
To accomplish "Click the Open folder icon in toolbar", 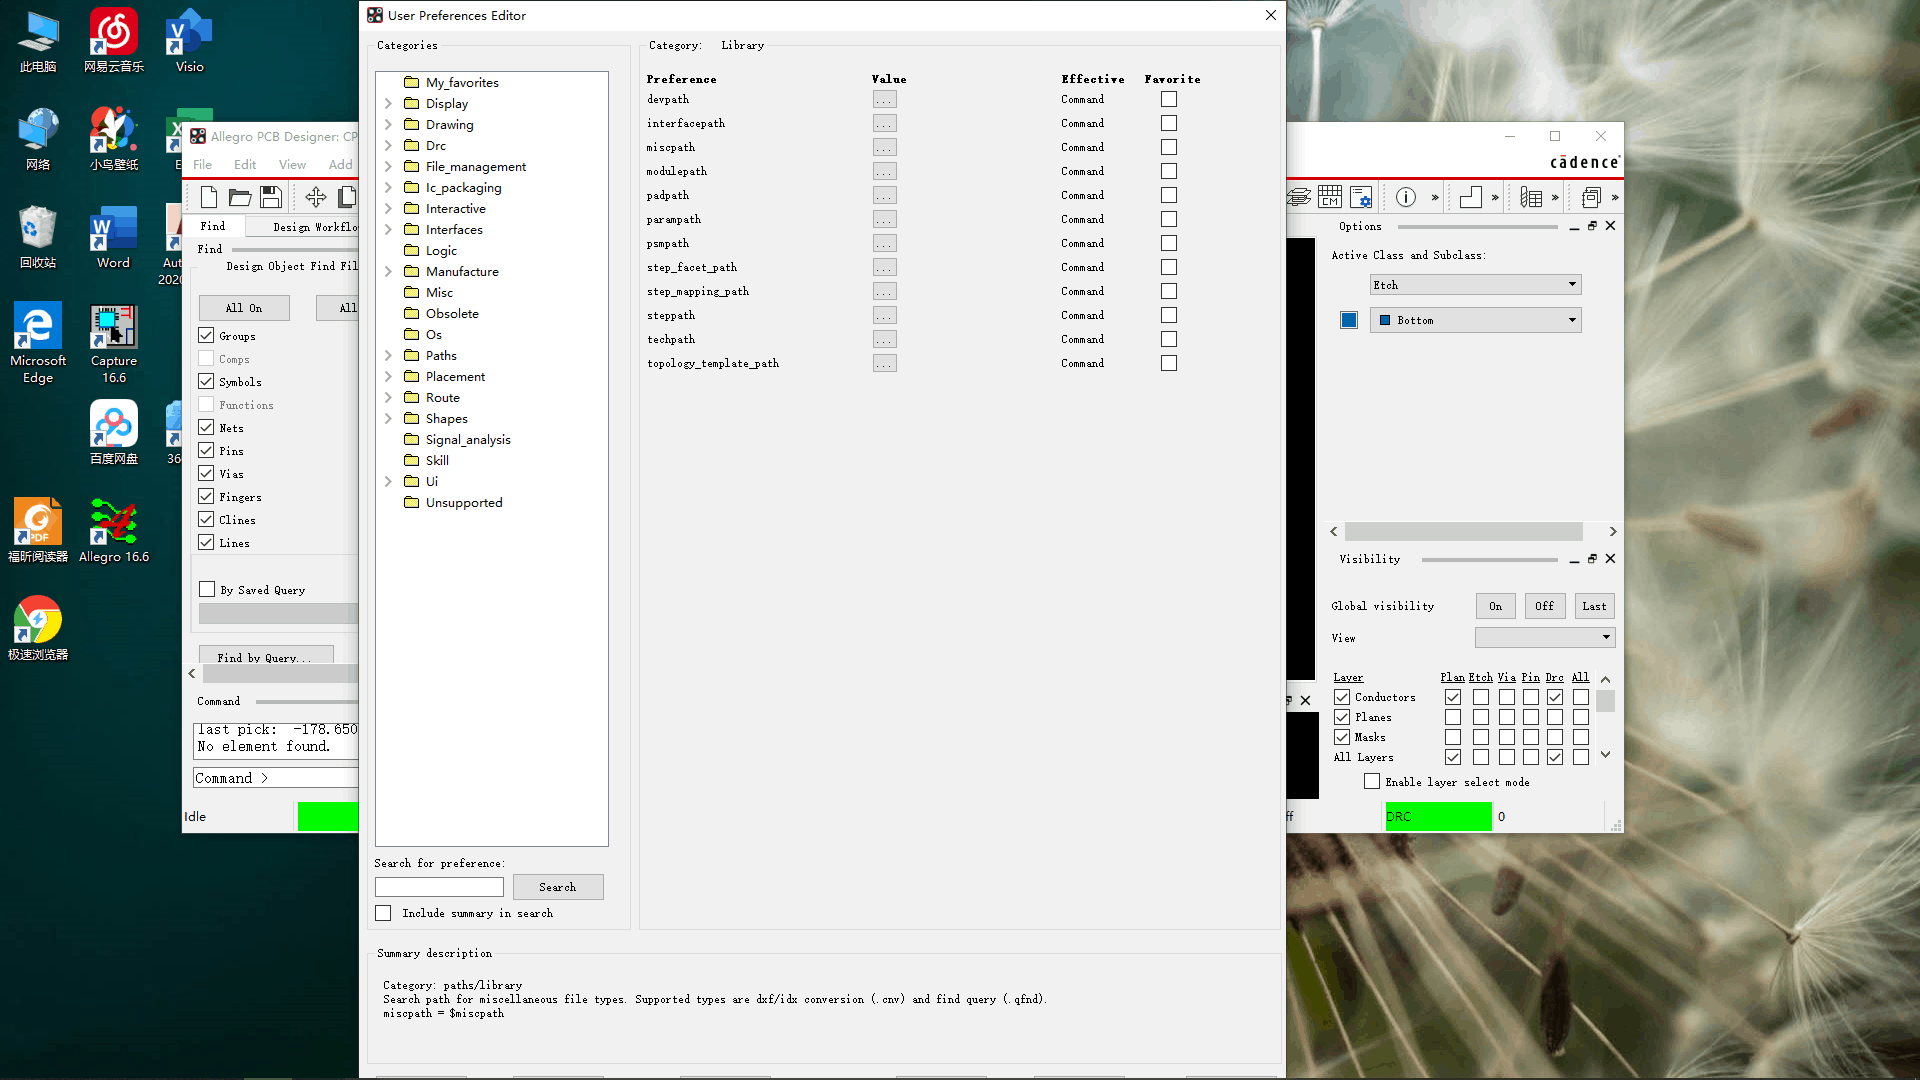I will [240, 197].
